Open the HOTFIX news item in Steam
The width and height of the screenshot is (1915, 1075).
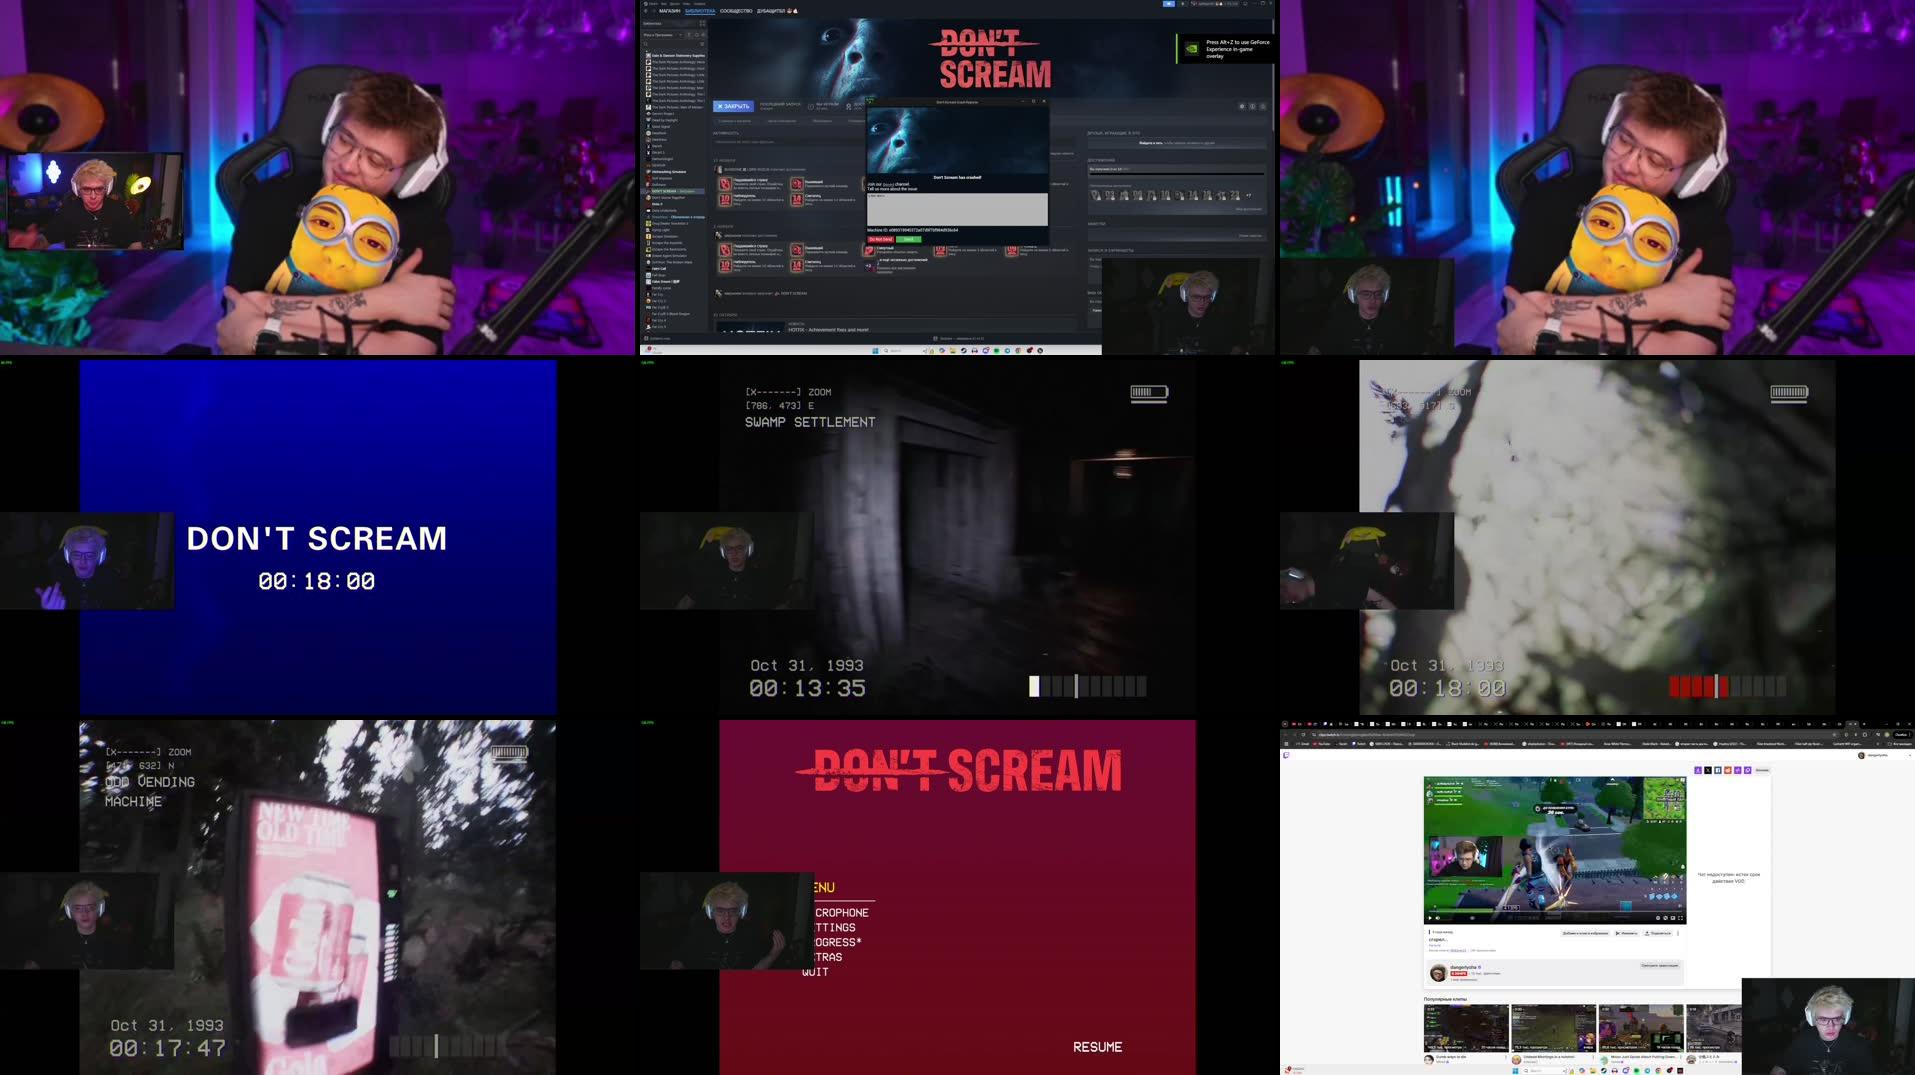click(828, 330)
